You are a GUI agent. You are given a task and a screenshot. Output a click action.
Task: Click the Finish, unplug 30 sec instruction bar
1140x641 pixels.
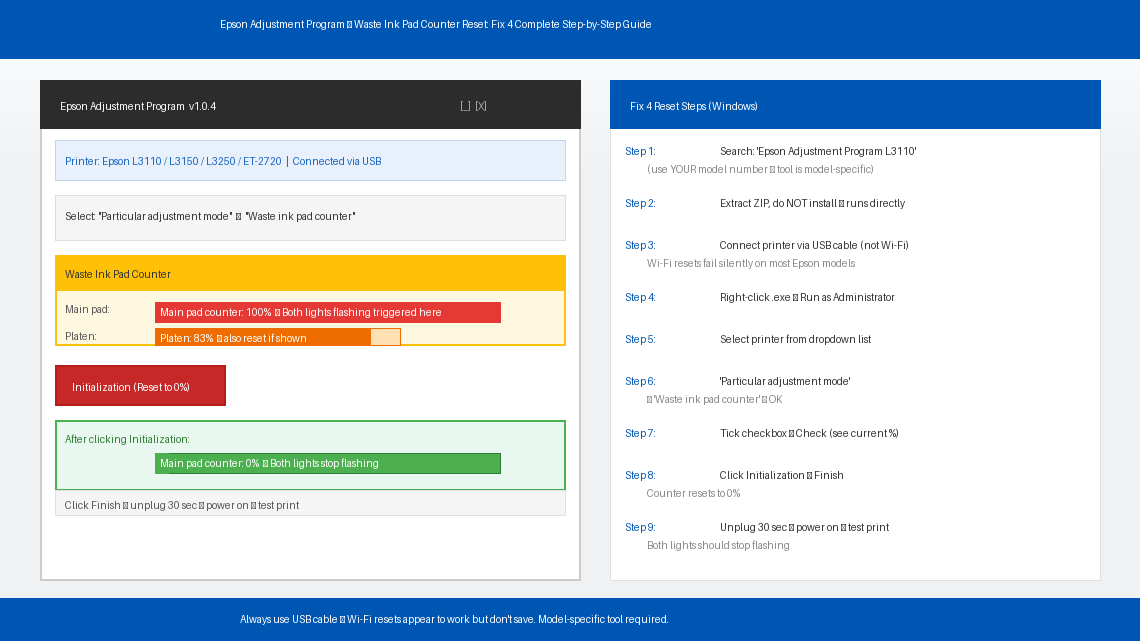click(x=310, y=505)
